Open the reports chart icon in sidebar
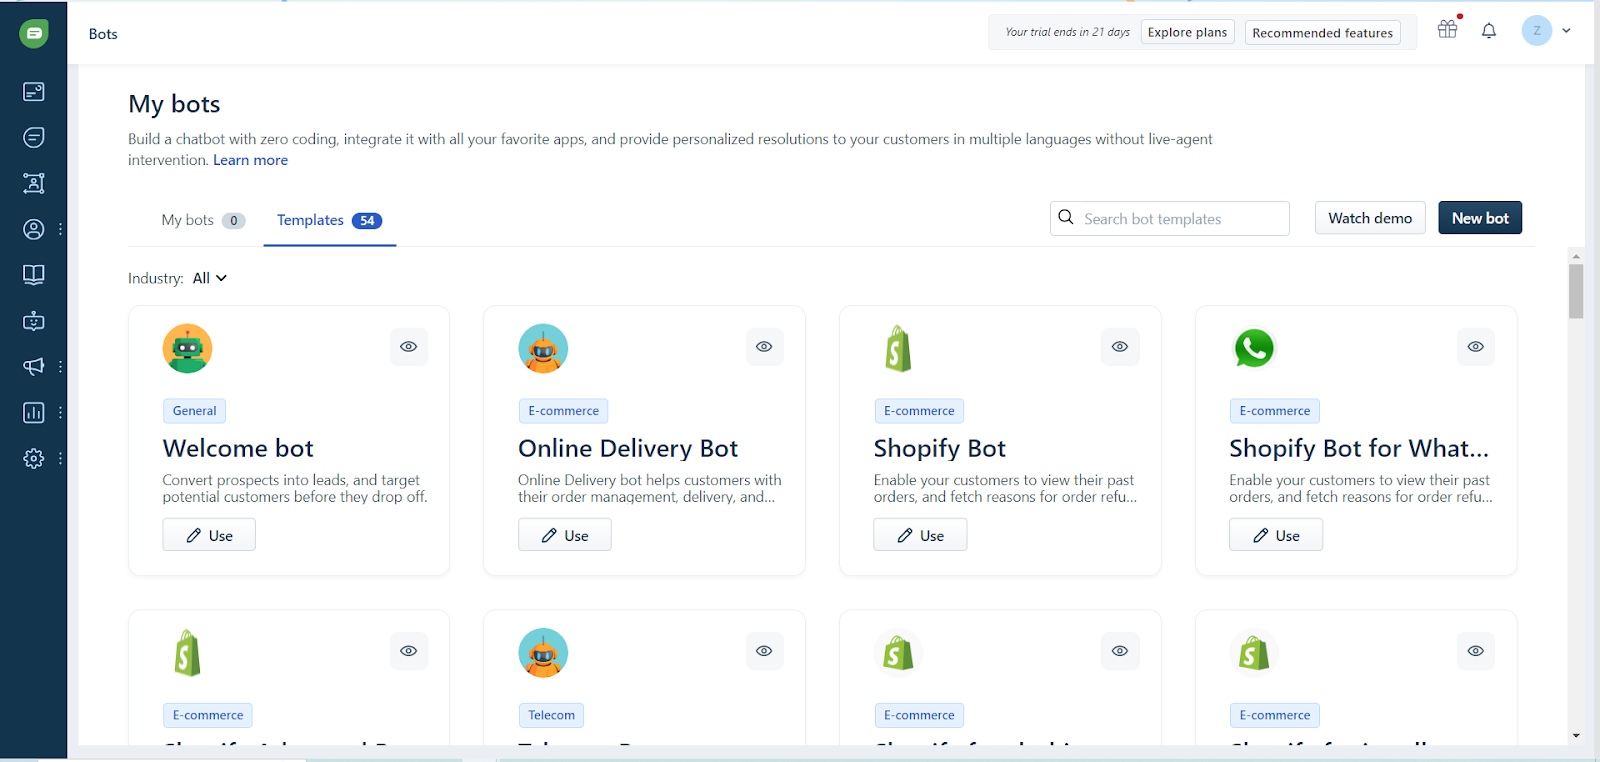Screen dimensions: 1600x762 [x=34, y=413]
